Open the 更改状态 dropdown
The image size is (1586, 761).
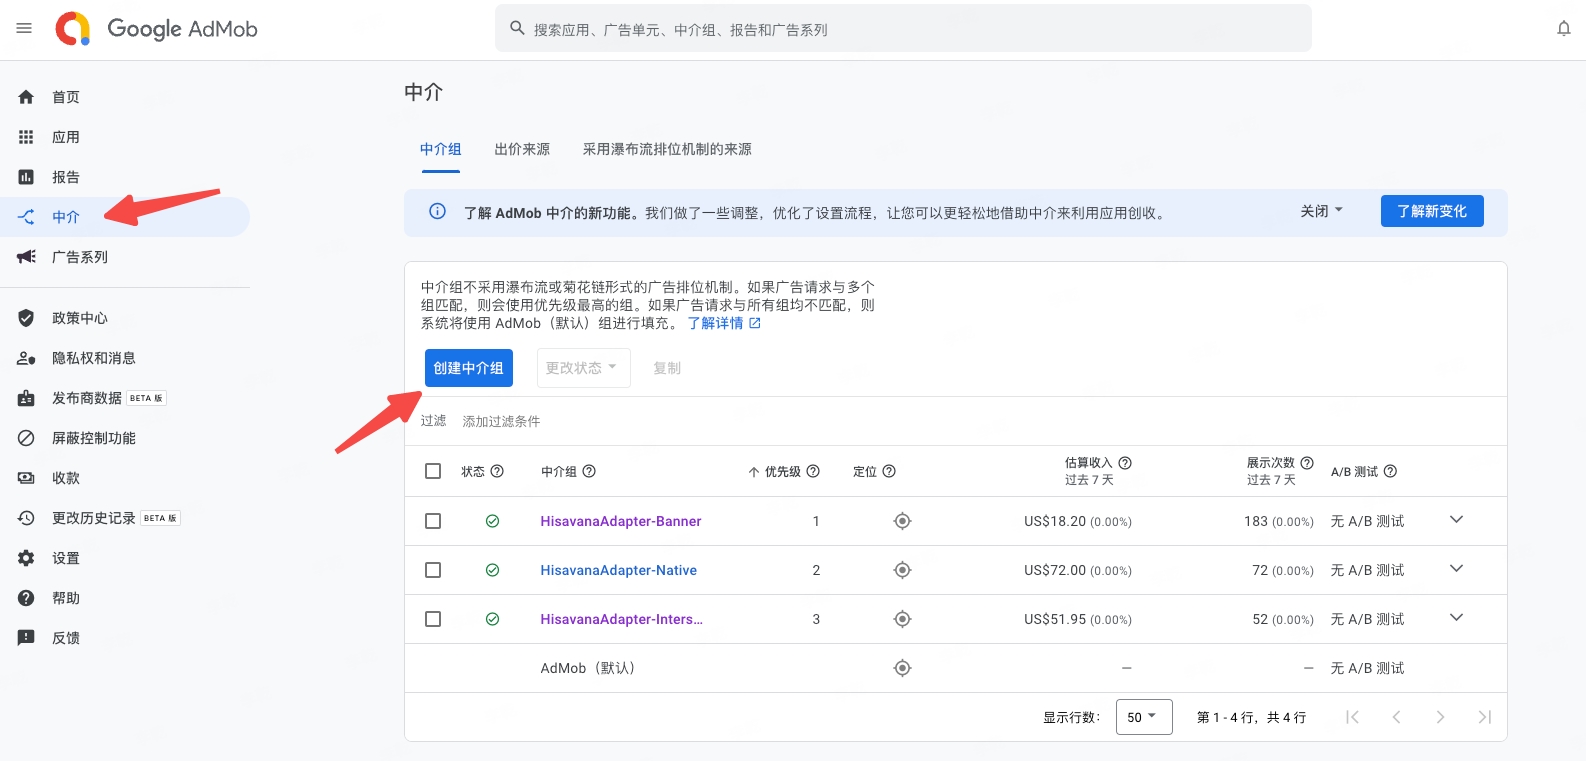(x=583, y=368)
